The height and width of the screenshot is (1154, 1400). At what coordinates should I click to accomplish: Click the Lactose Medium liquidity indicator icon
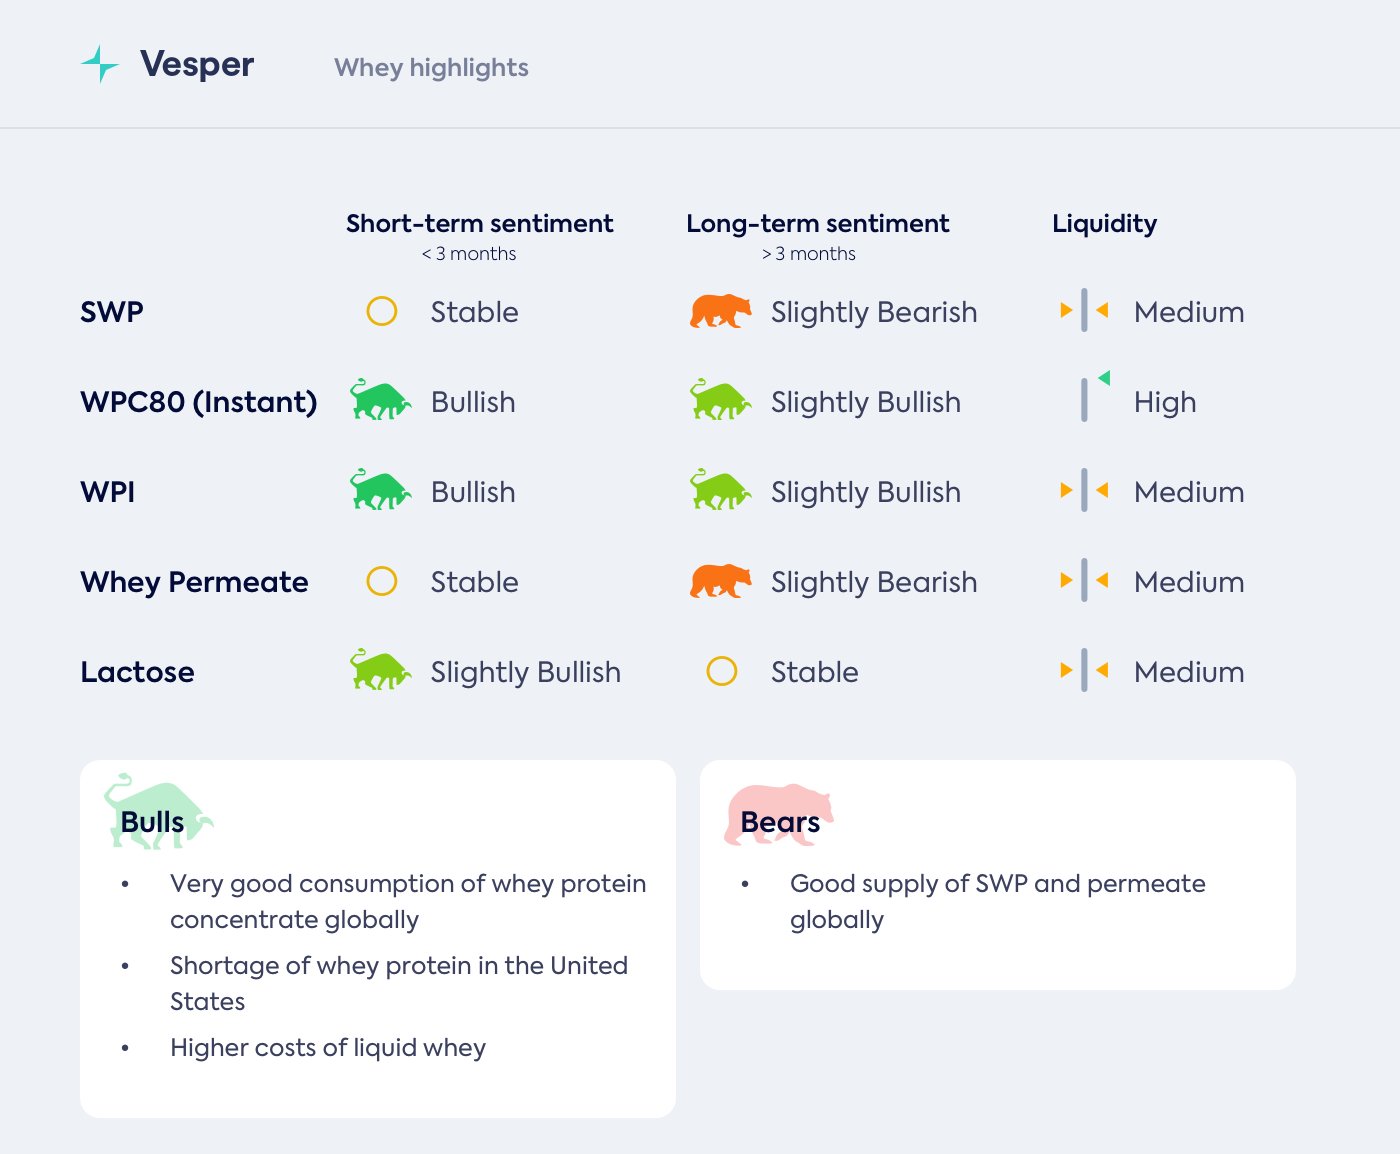1084,671
